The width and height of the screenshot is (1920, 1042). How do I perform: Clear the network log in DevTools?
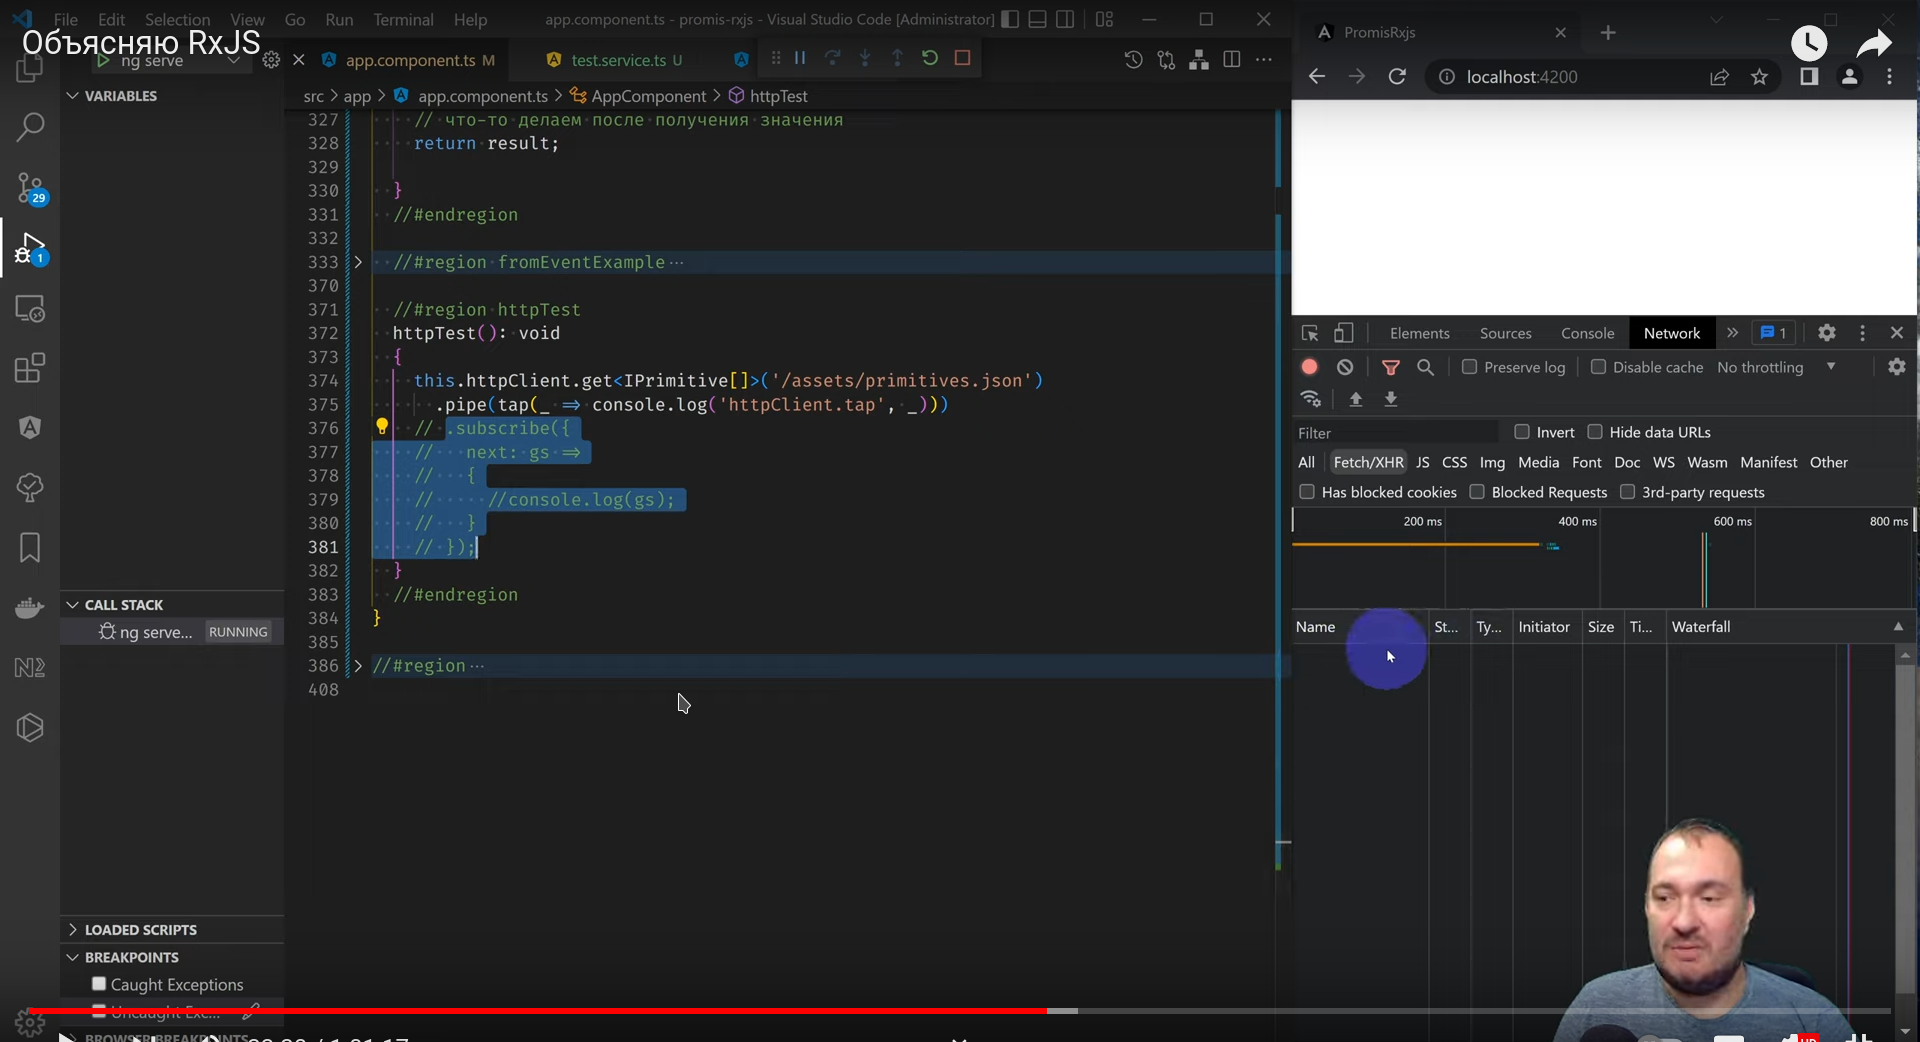tap(1345, 367)
